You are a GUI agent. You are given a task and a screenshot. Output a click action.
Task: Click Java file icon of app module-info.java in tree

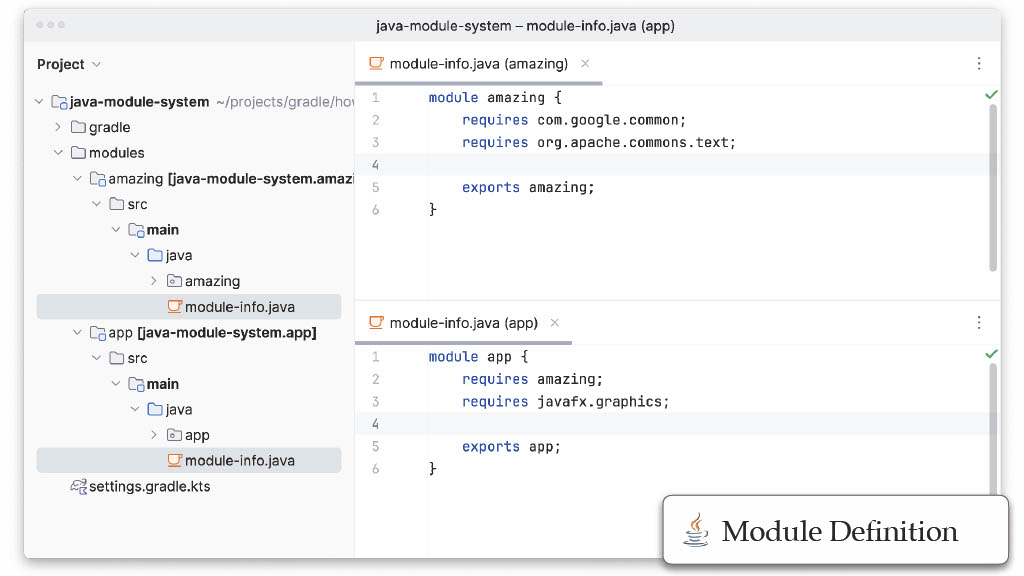[x=174, y=460]
